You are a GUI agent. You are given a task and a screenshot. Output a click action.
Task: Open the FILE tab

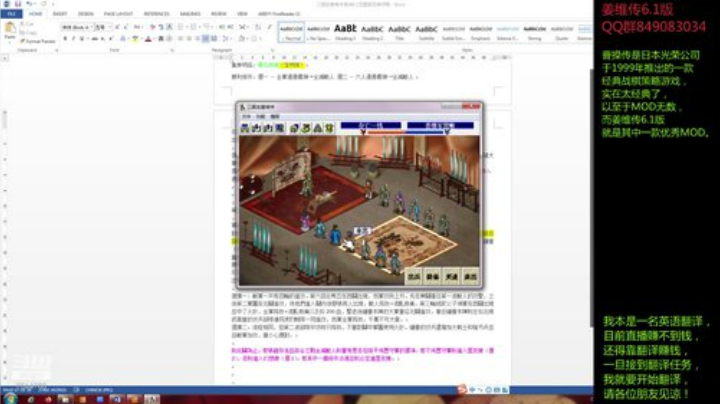(11, 14)
